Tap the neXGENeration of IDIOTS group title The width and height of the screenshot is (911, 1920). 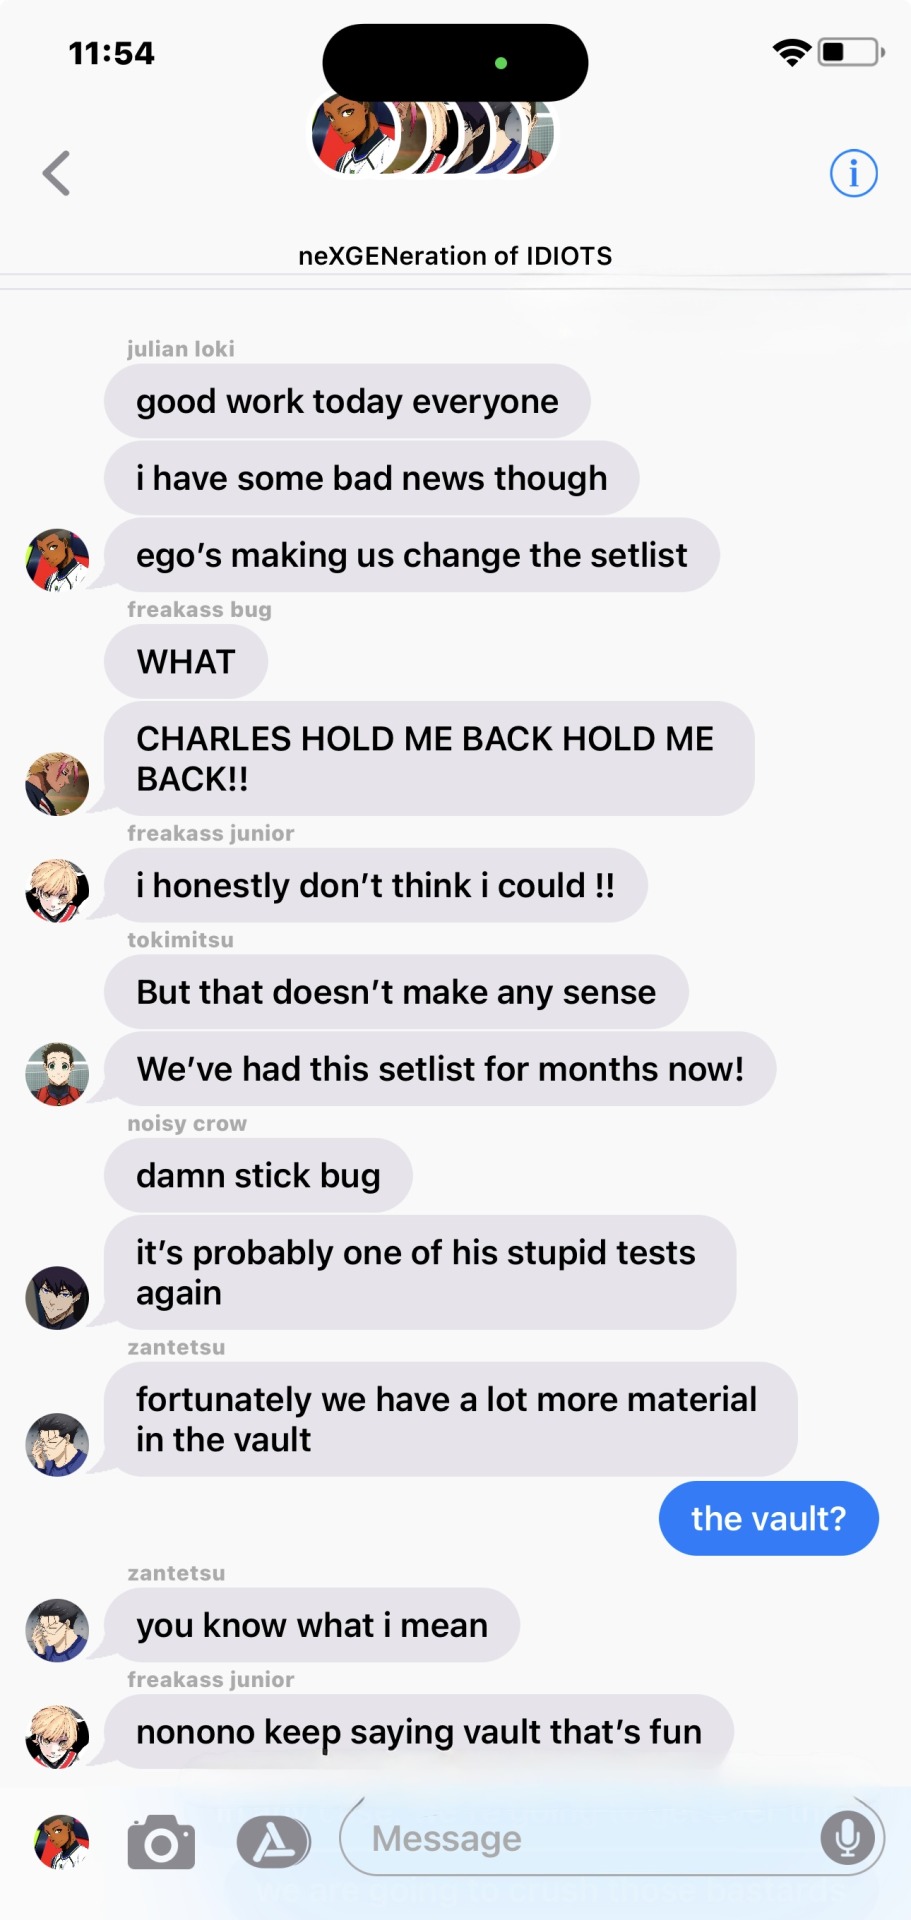(455, 256)
